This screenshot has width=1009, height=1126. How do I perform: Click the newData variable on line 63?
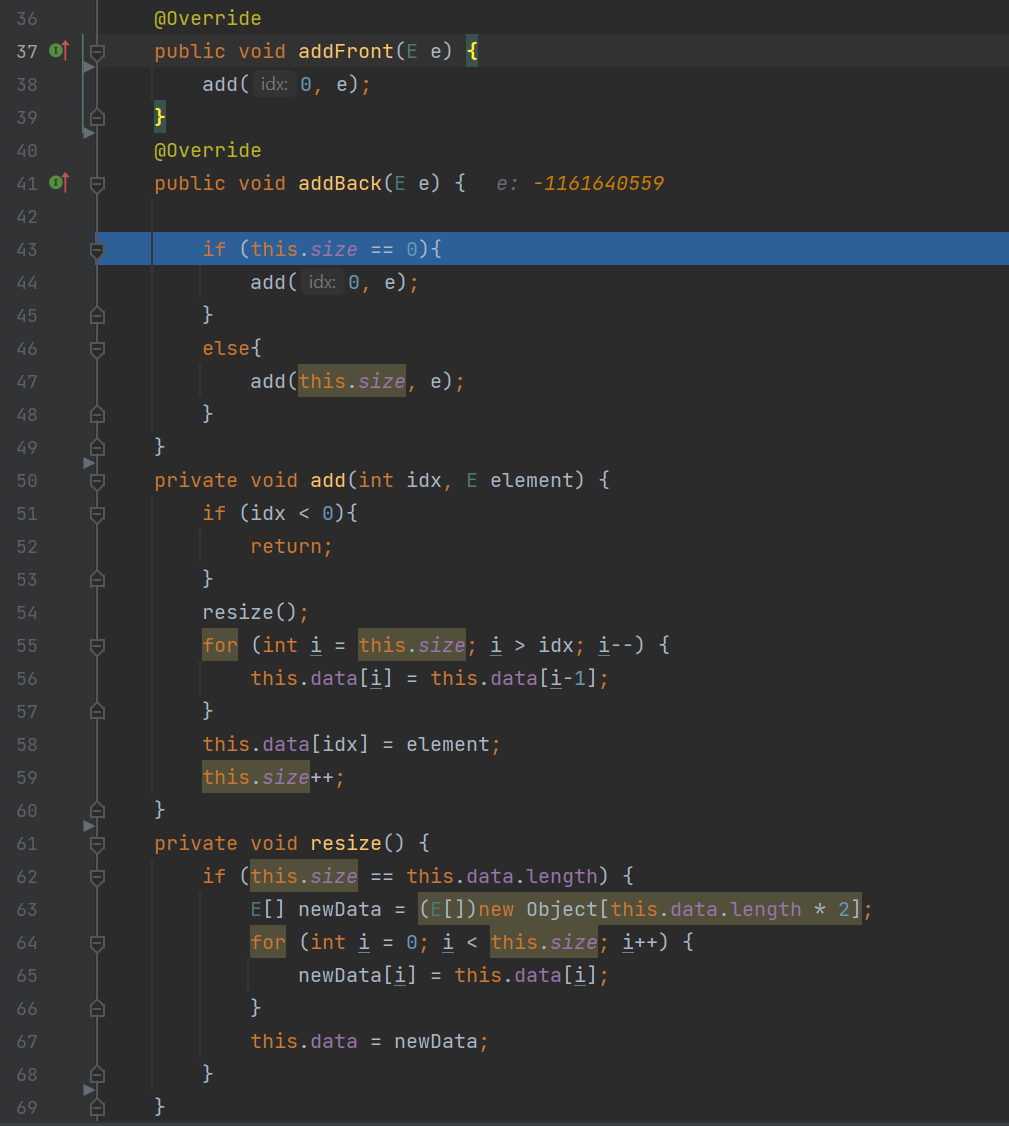340,910
